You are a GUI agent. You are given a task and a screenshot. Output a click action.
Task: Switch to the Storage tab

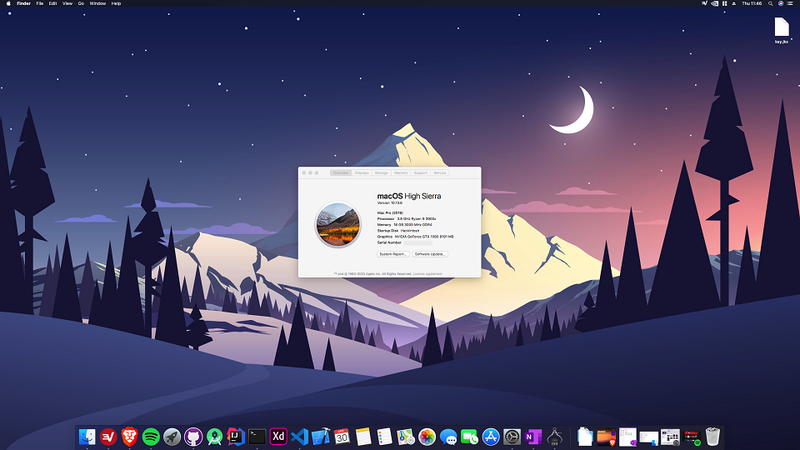click(x=382, y=173)
